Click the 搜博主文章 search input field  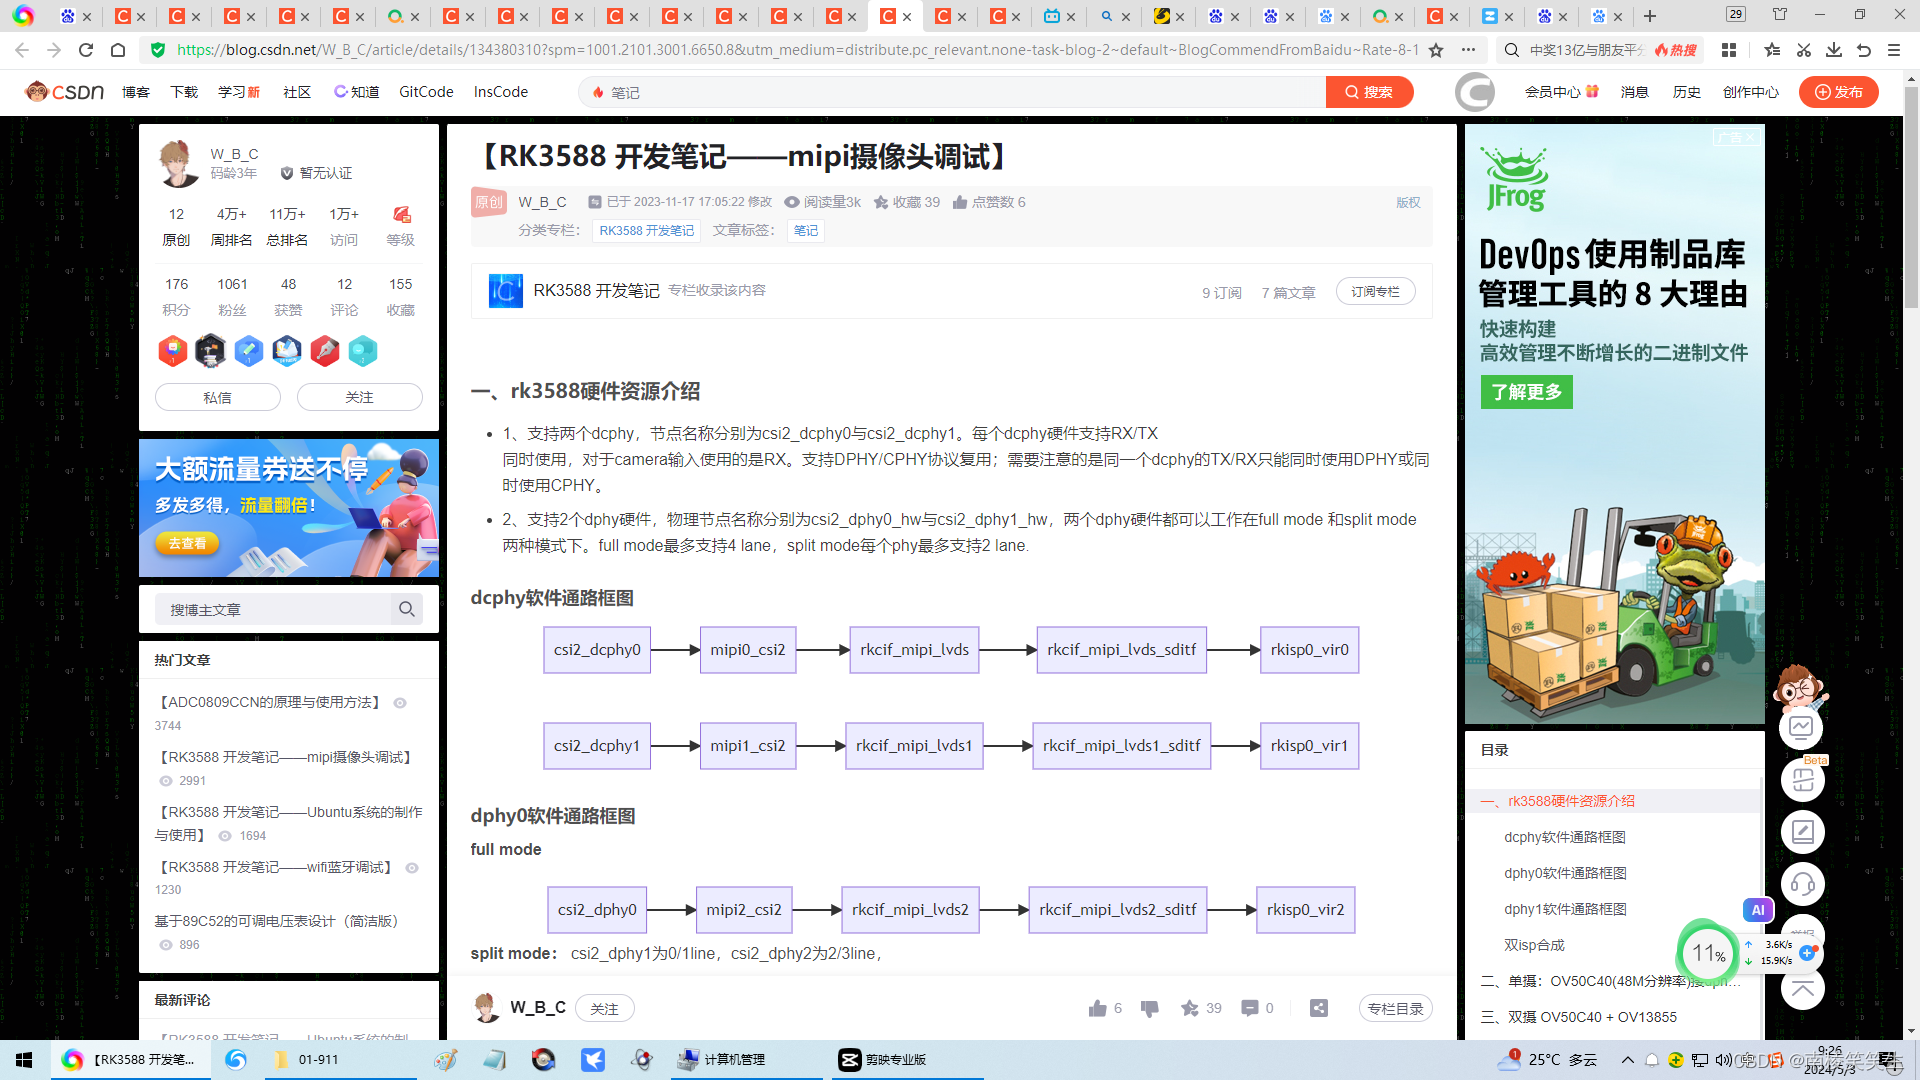tap(272, 609)
